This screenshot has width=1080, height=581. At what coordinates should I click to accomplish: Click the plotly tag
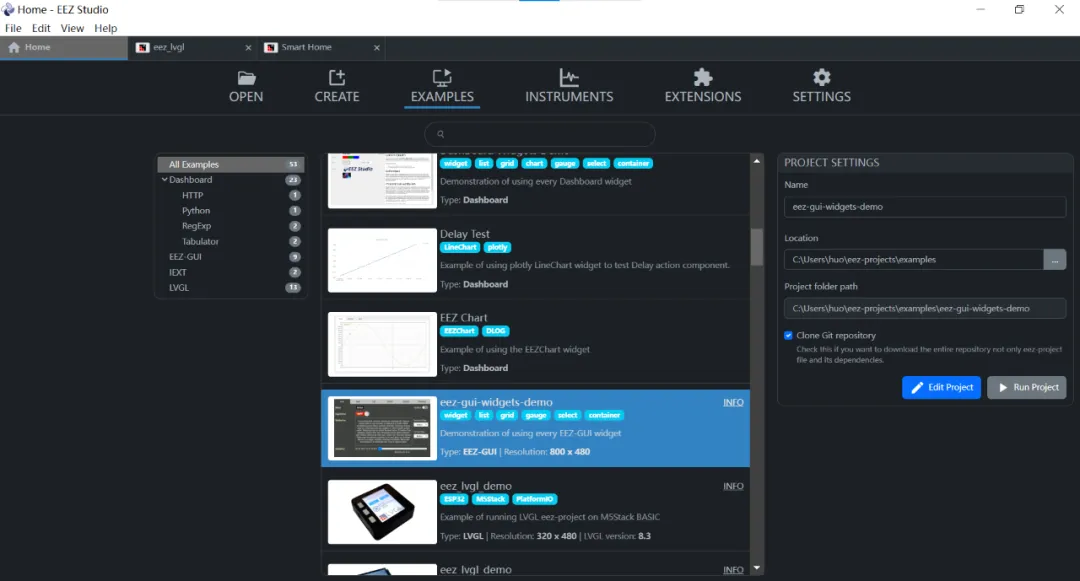(497, 247)
